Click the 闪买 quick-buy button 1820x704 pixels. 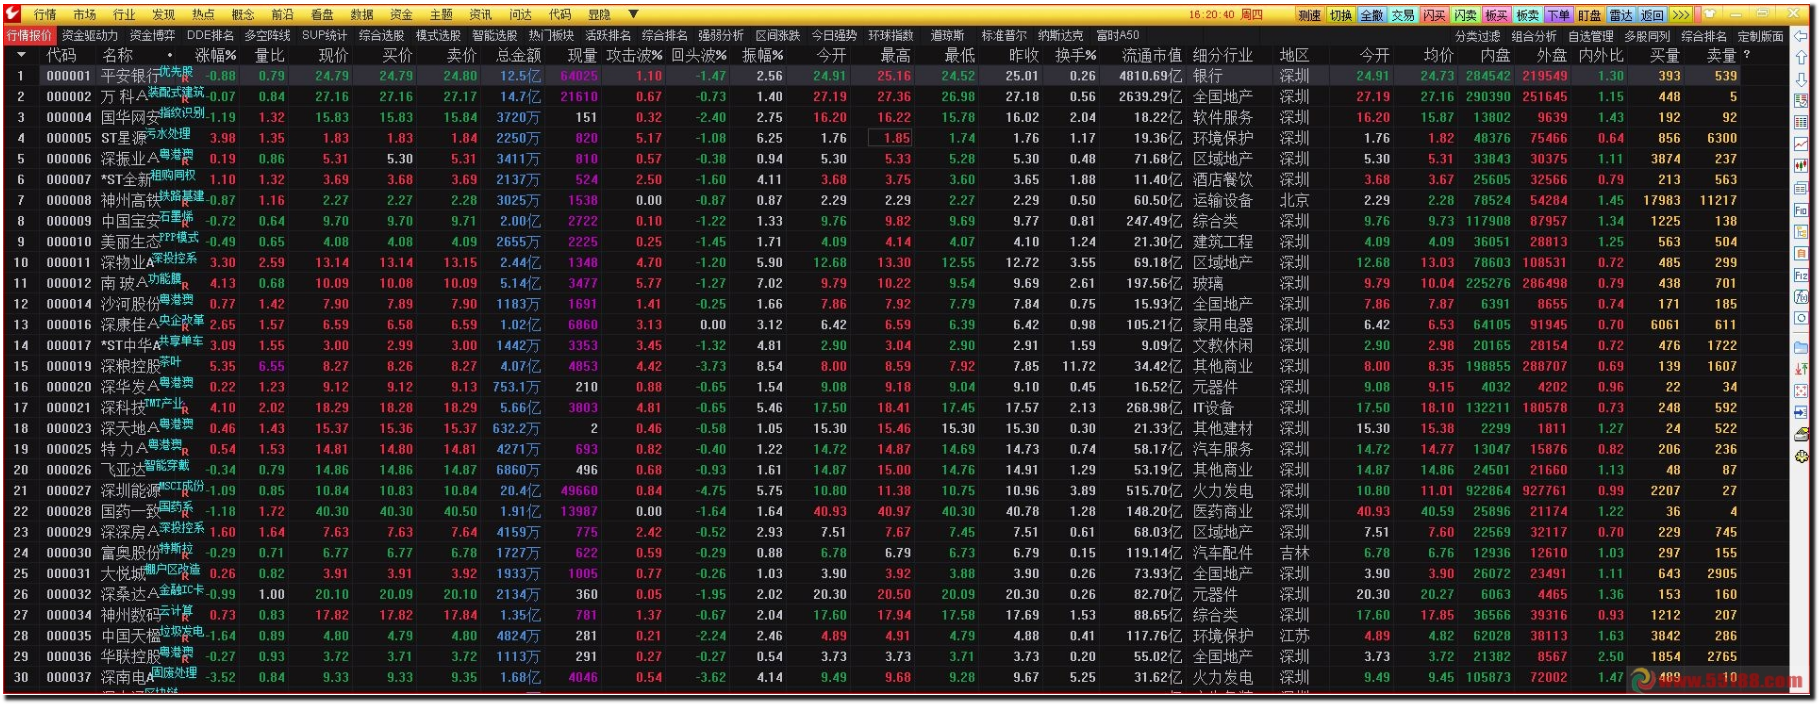(1434, 15)
